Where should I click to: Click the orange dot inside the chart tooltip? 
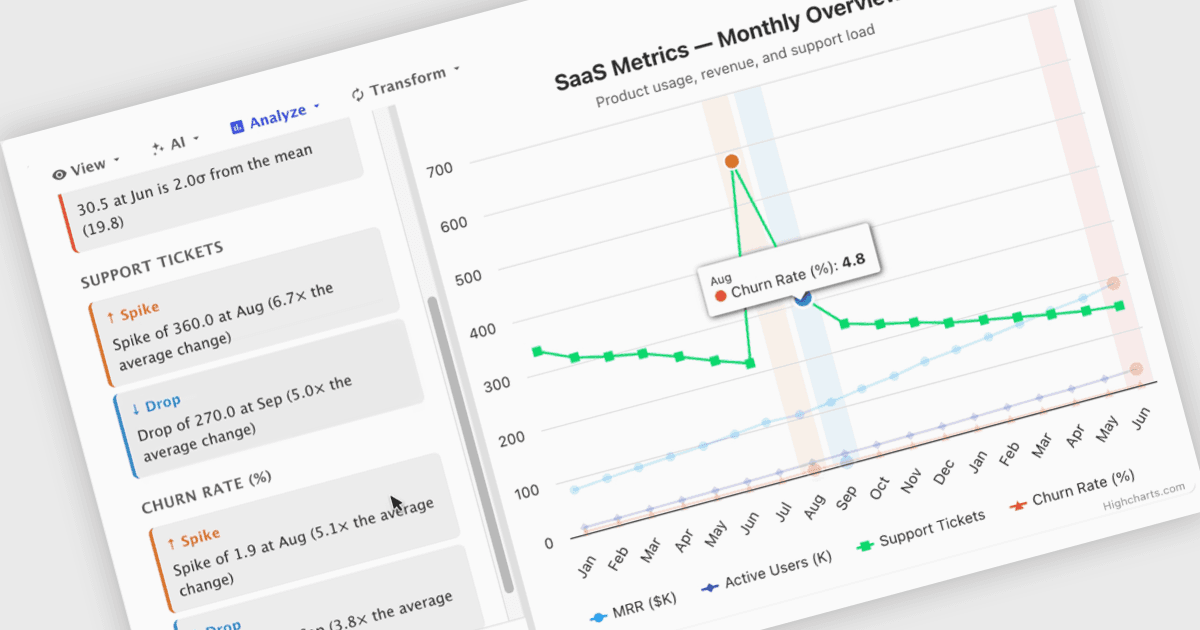pos(721,295)
